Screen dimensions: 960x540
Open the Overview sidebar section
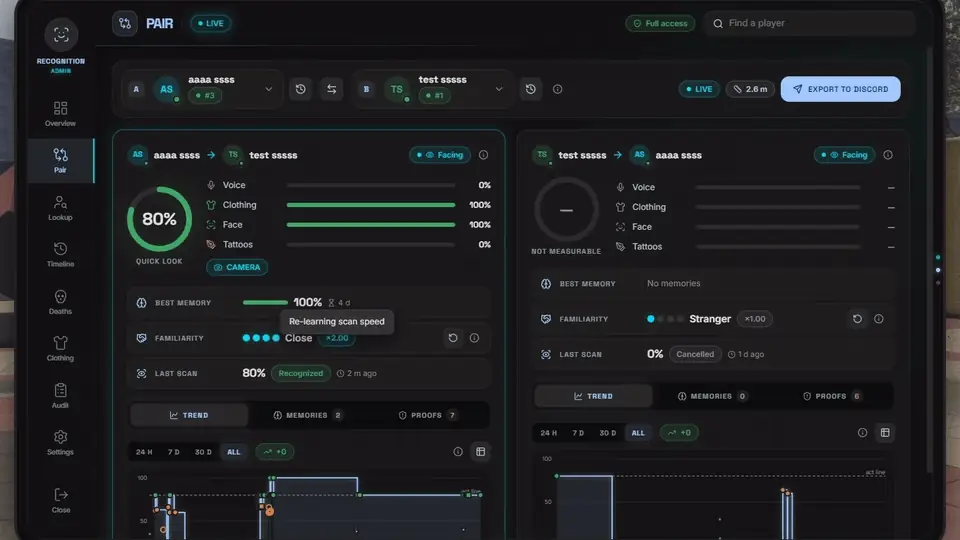click(60, 114)
